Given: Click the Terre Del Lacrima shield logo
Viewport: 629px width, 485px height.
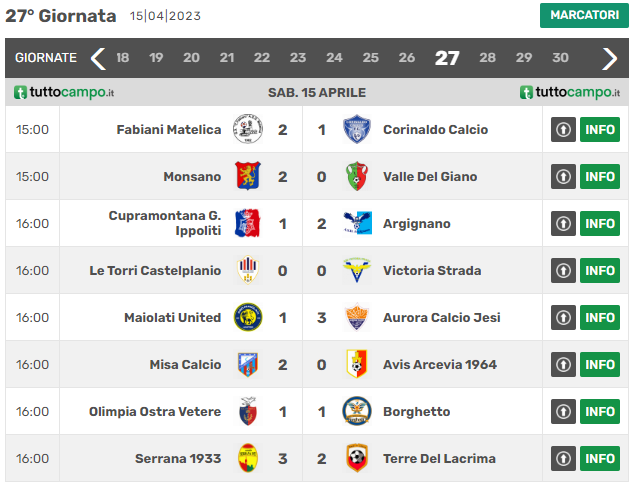Looking at the screenshot, I should (357, 458).
